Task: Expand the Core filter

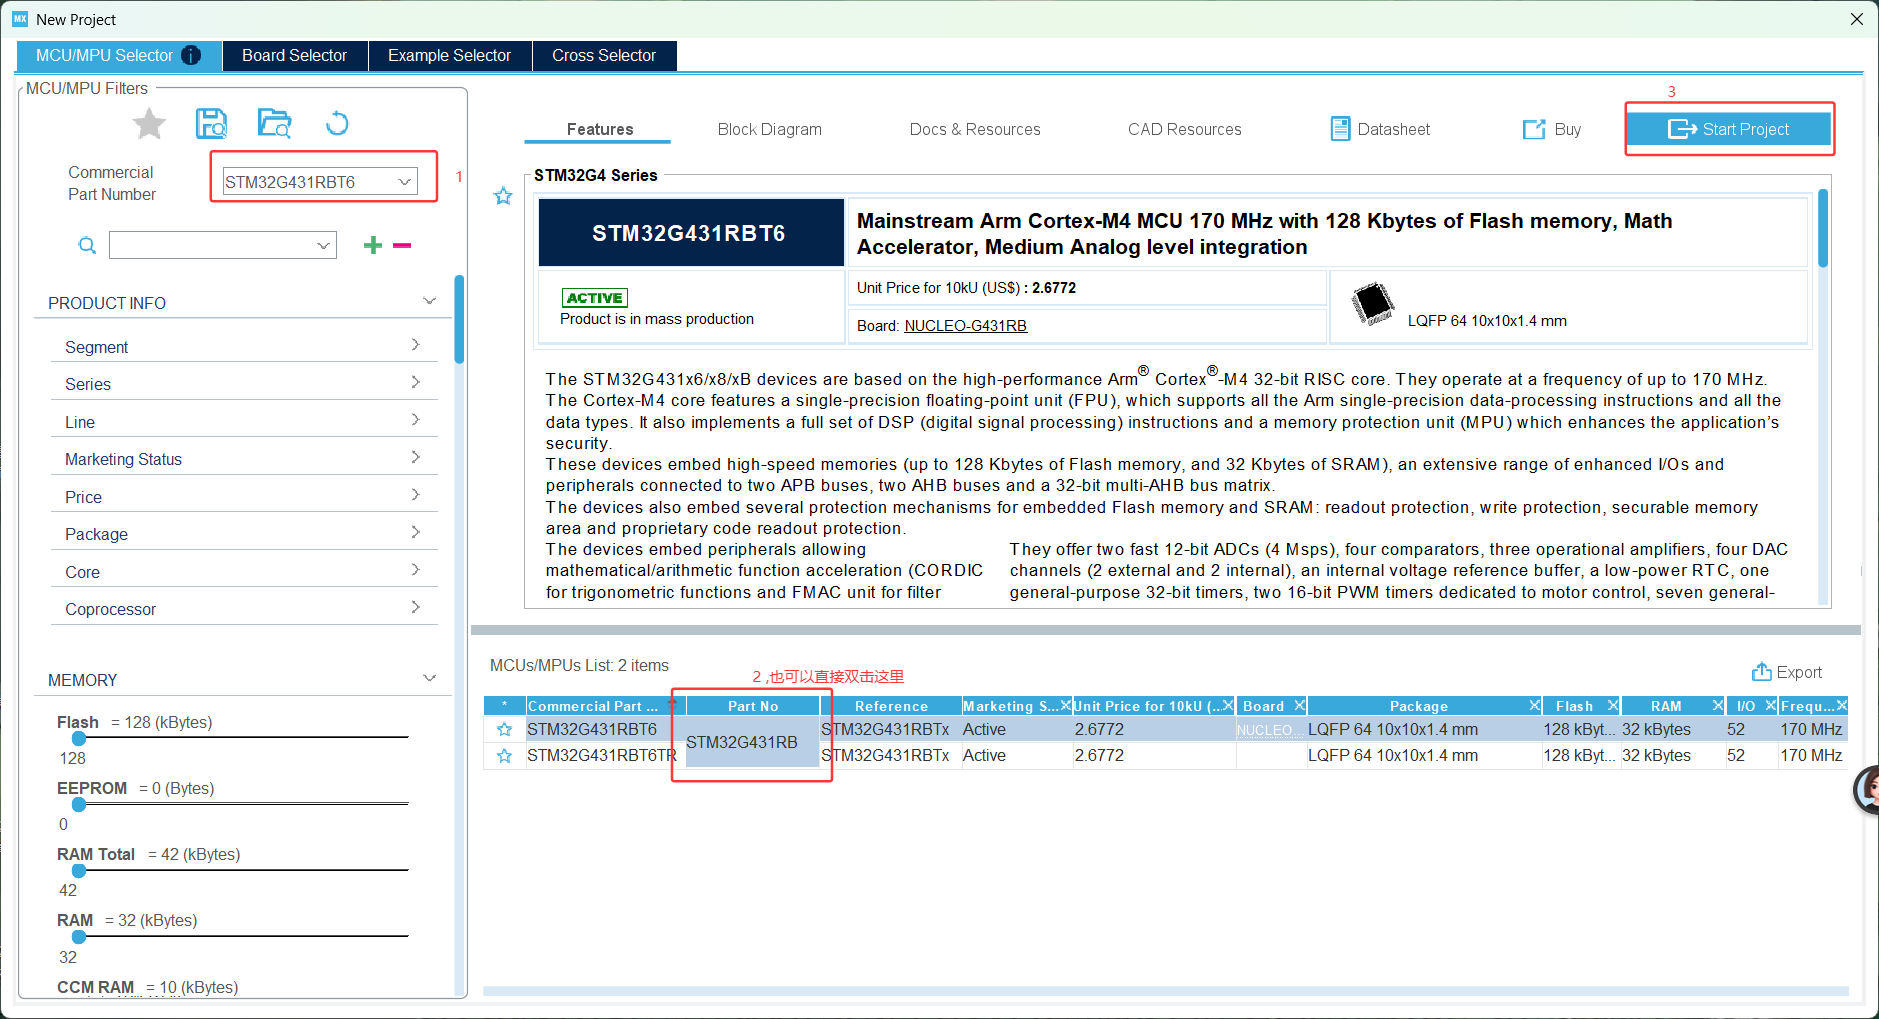Action: click(415, 570)
